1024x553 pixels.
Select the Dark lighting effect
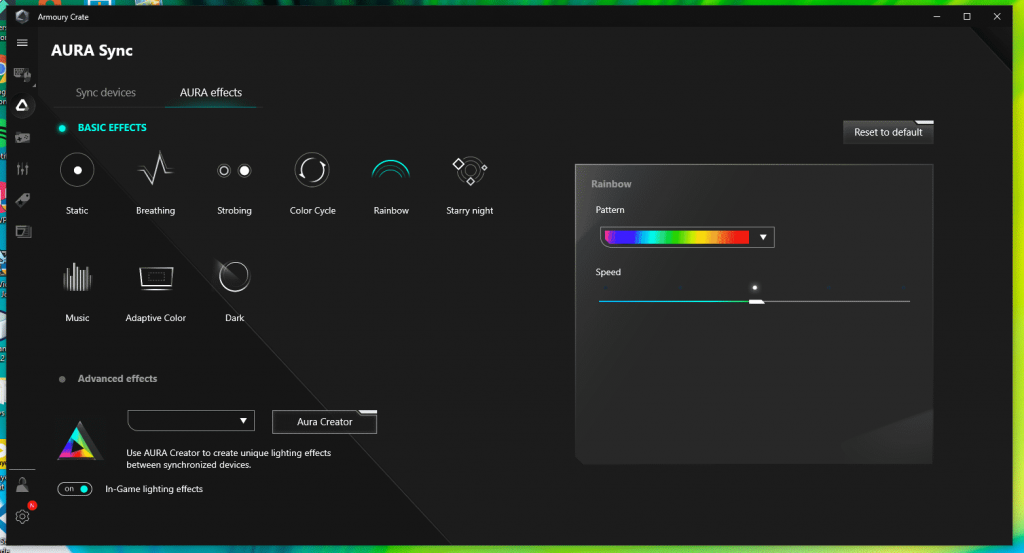(x=234, y=291)
